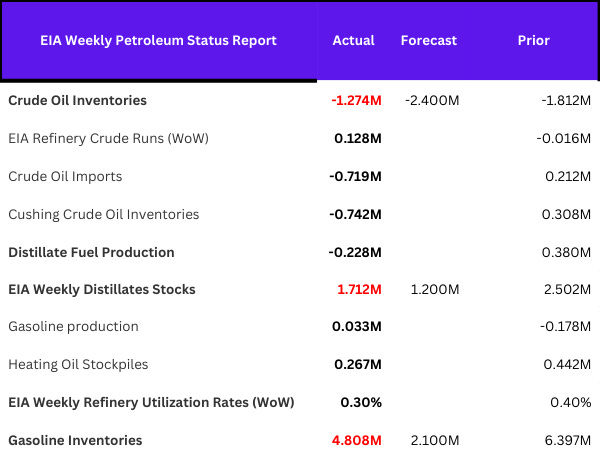Click actual value 0.033M
Screen dimensions: 600x450
(357, 326)
